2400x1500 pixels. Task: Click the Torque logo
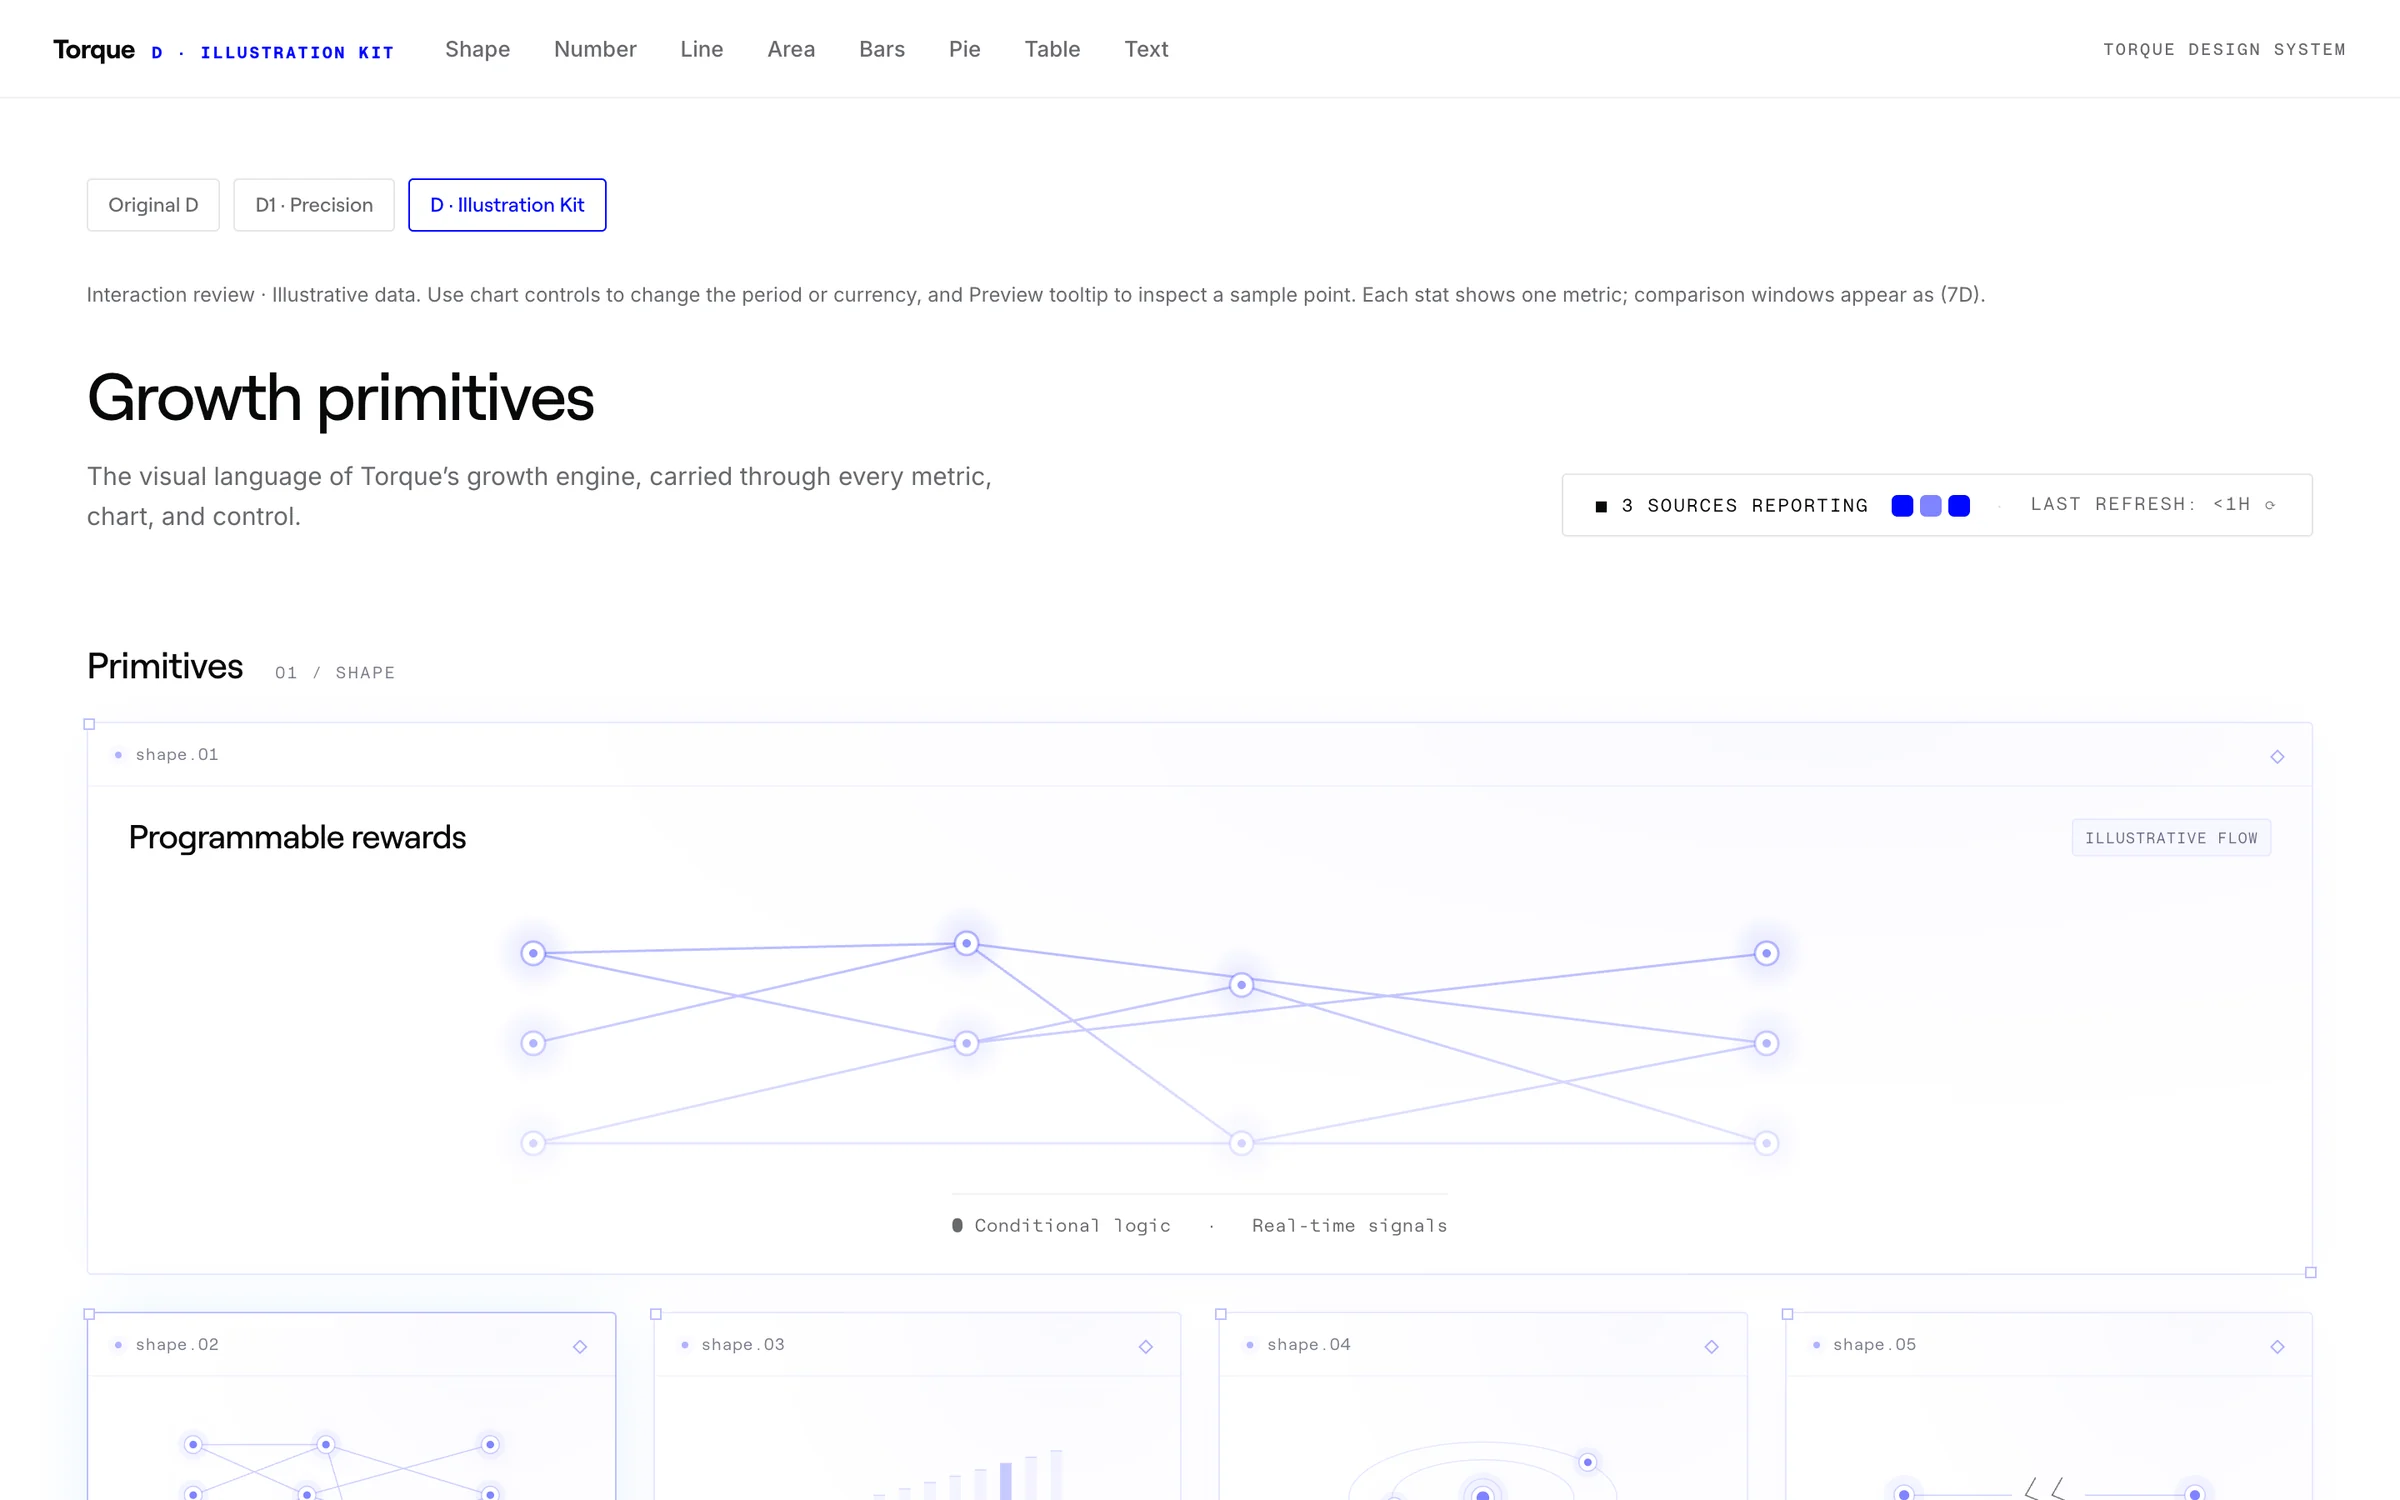[94, 49]
